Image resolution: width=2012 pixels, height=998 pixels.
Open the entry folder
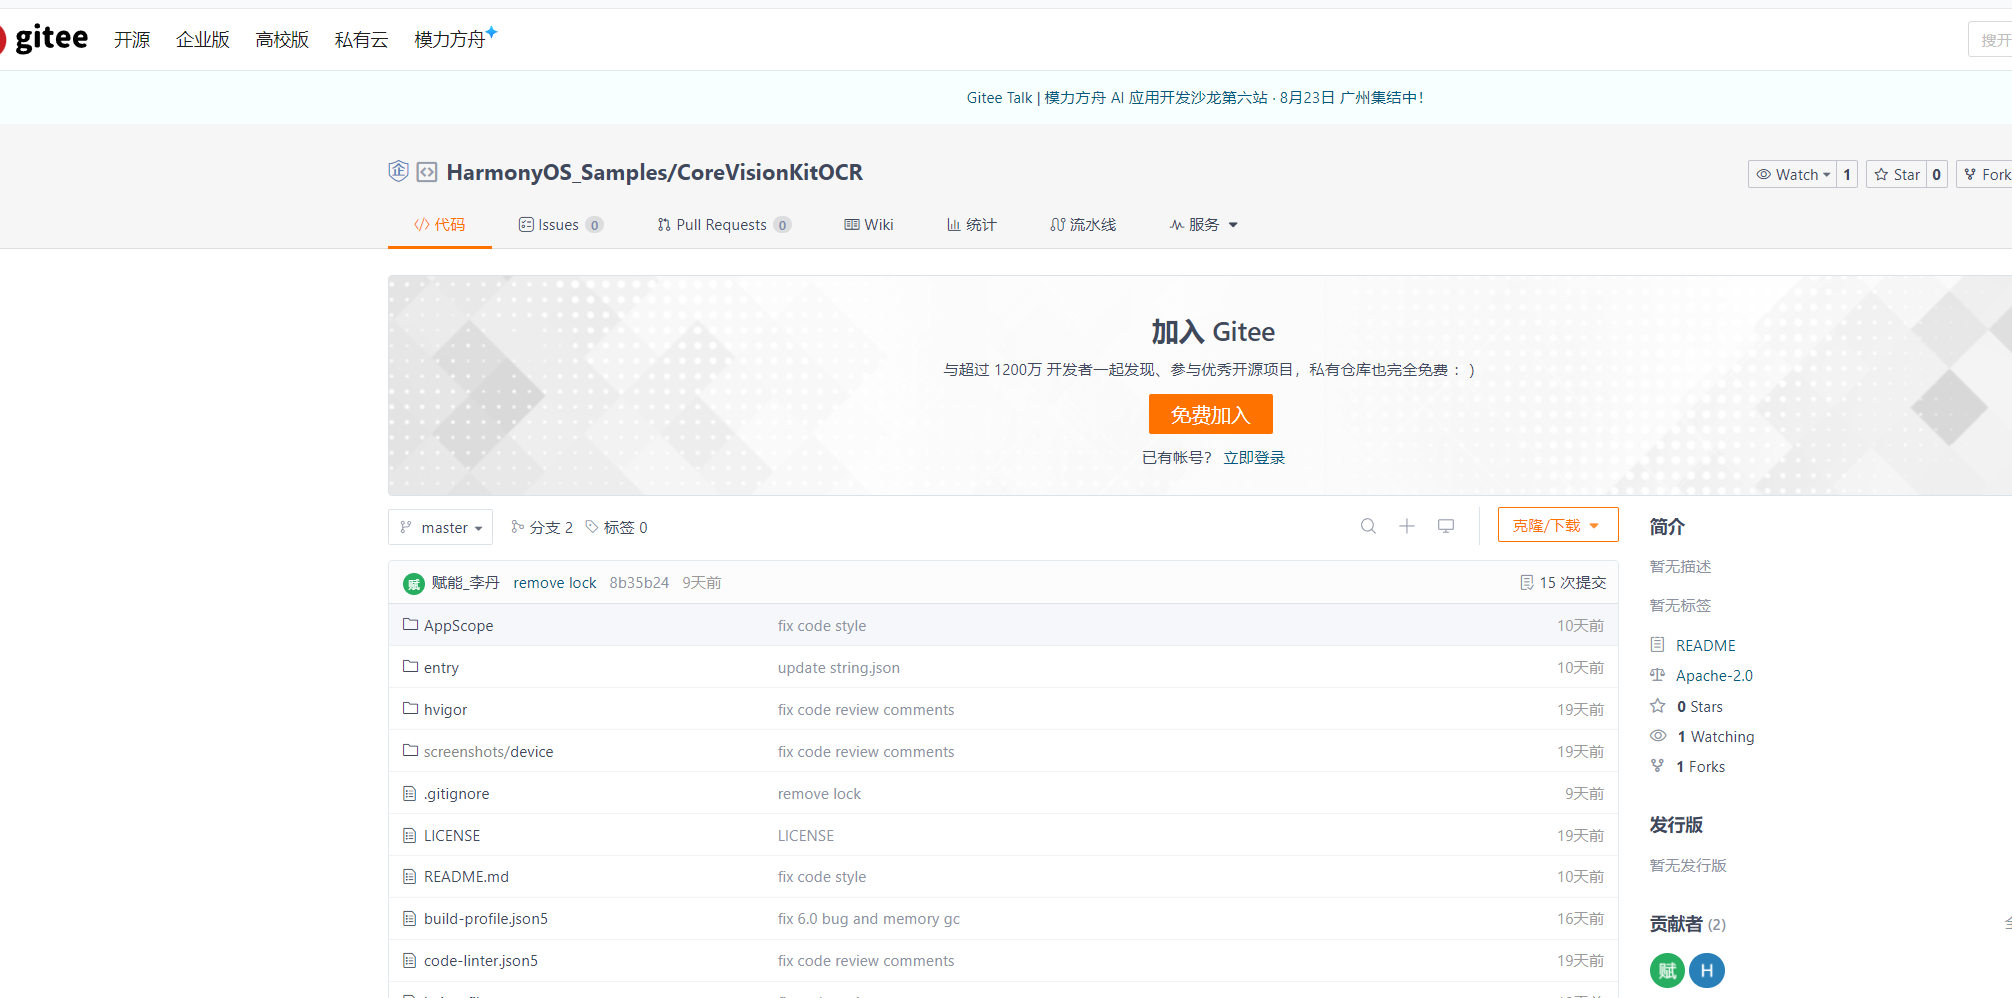[441, 667]
